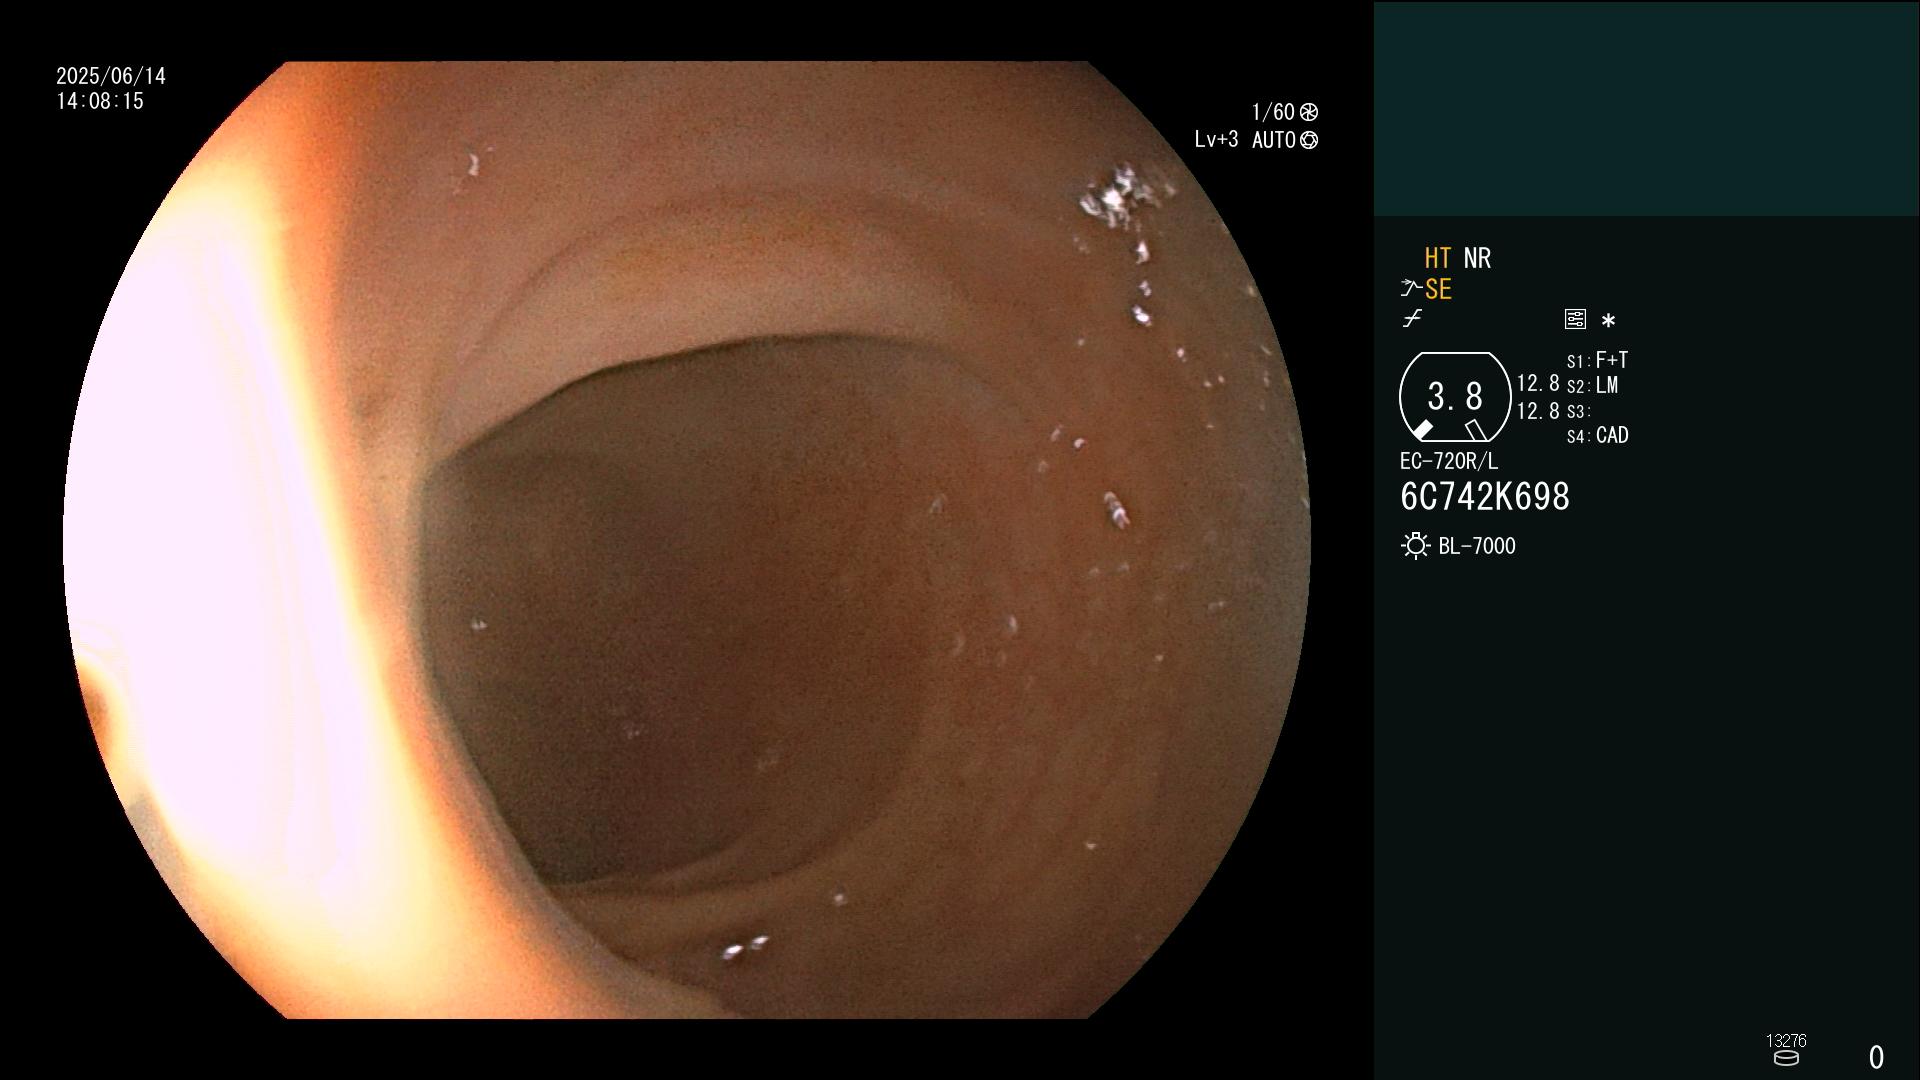Click the 13276 storage count
The width and height of the screenshot is (1920, 1080).
(x=1786, y=1041)
